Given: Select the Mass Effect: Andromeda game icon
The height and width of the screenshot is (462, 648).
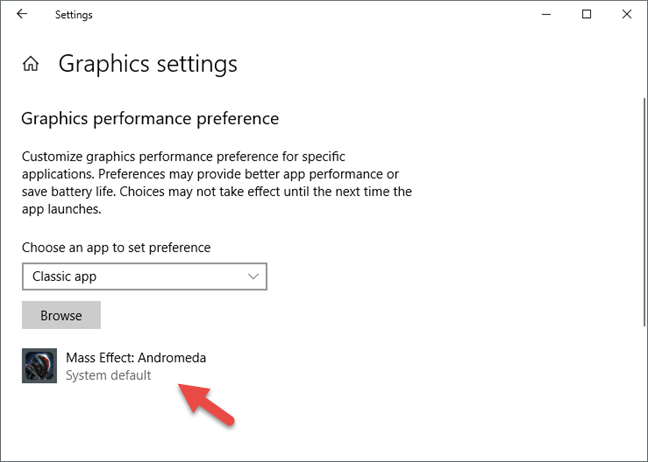Looking at the screenshot, I should (x=39, y=365).
